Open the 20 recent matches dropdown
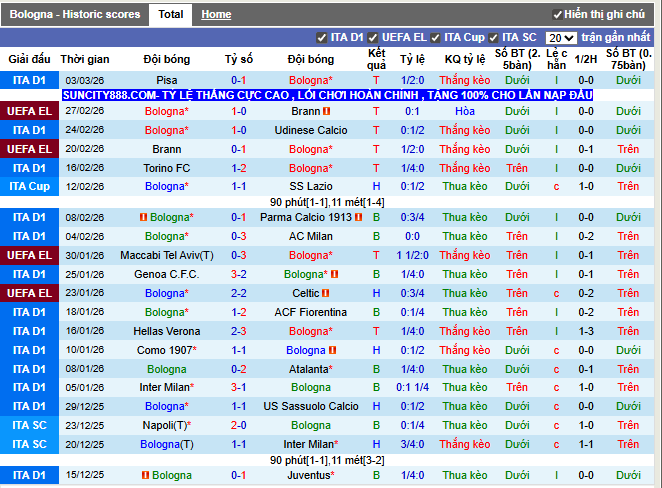Image resolution: width=662 pixels, height=488 pixels. click(x=561, y=38)
